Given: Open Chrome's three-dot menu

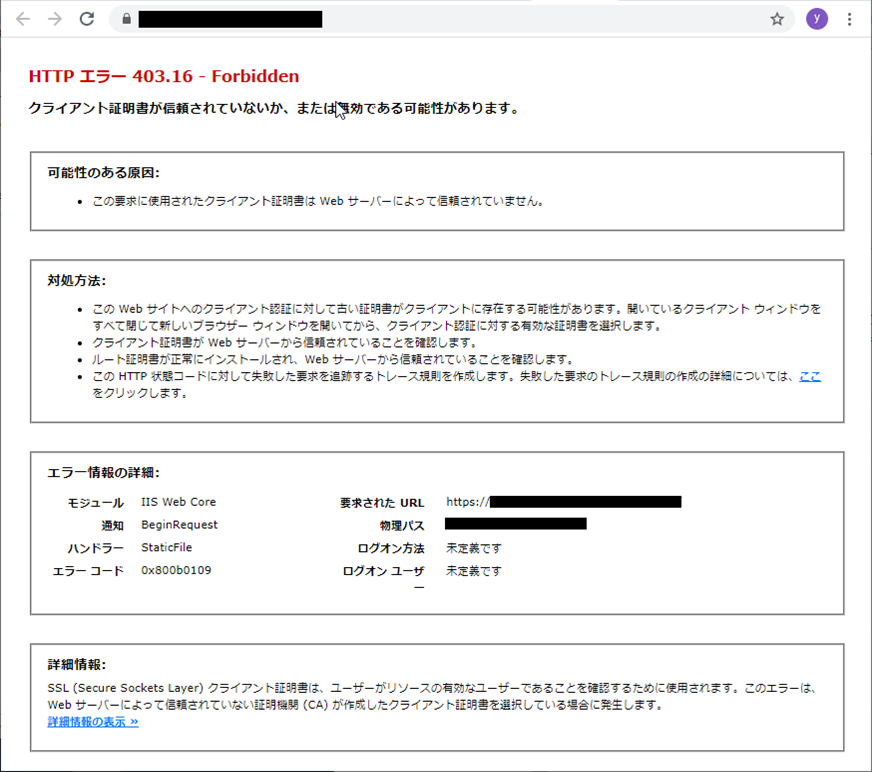Looking at the screenshot, I should tap(849, 18).
